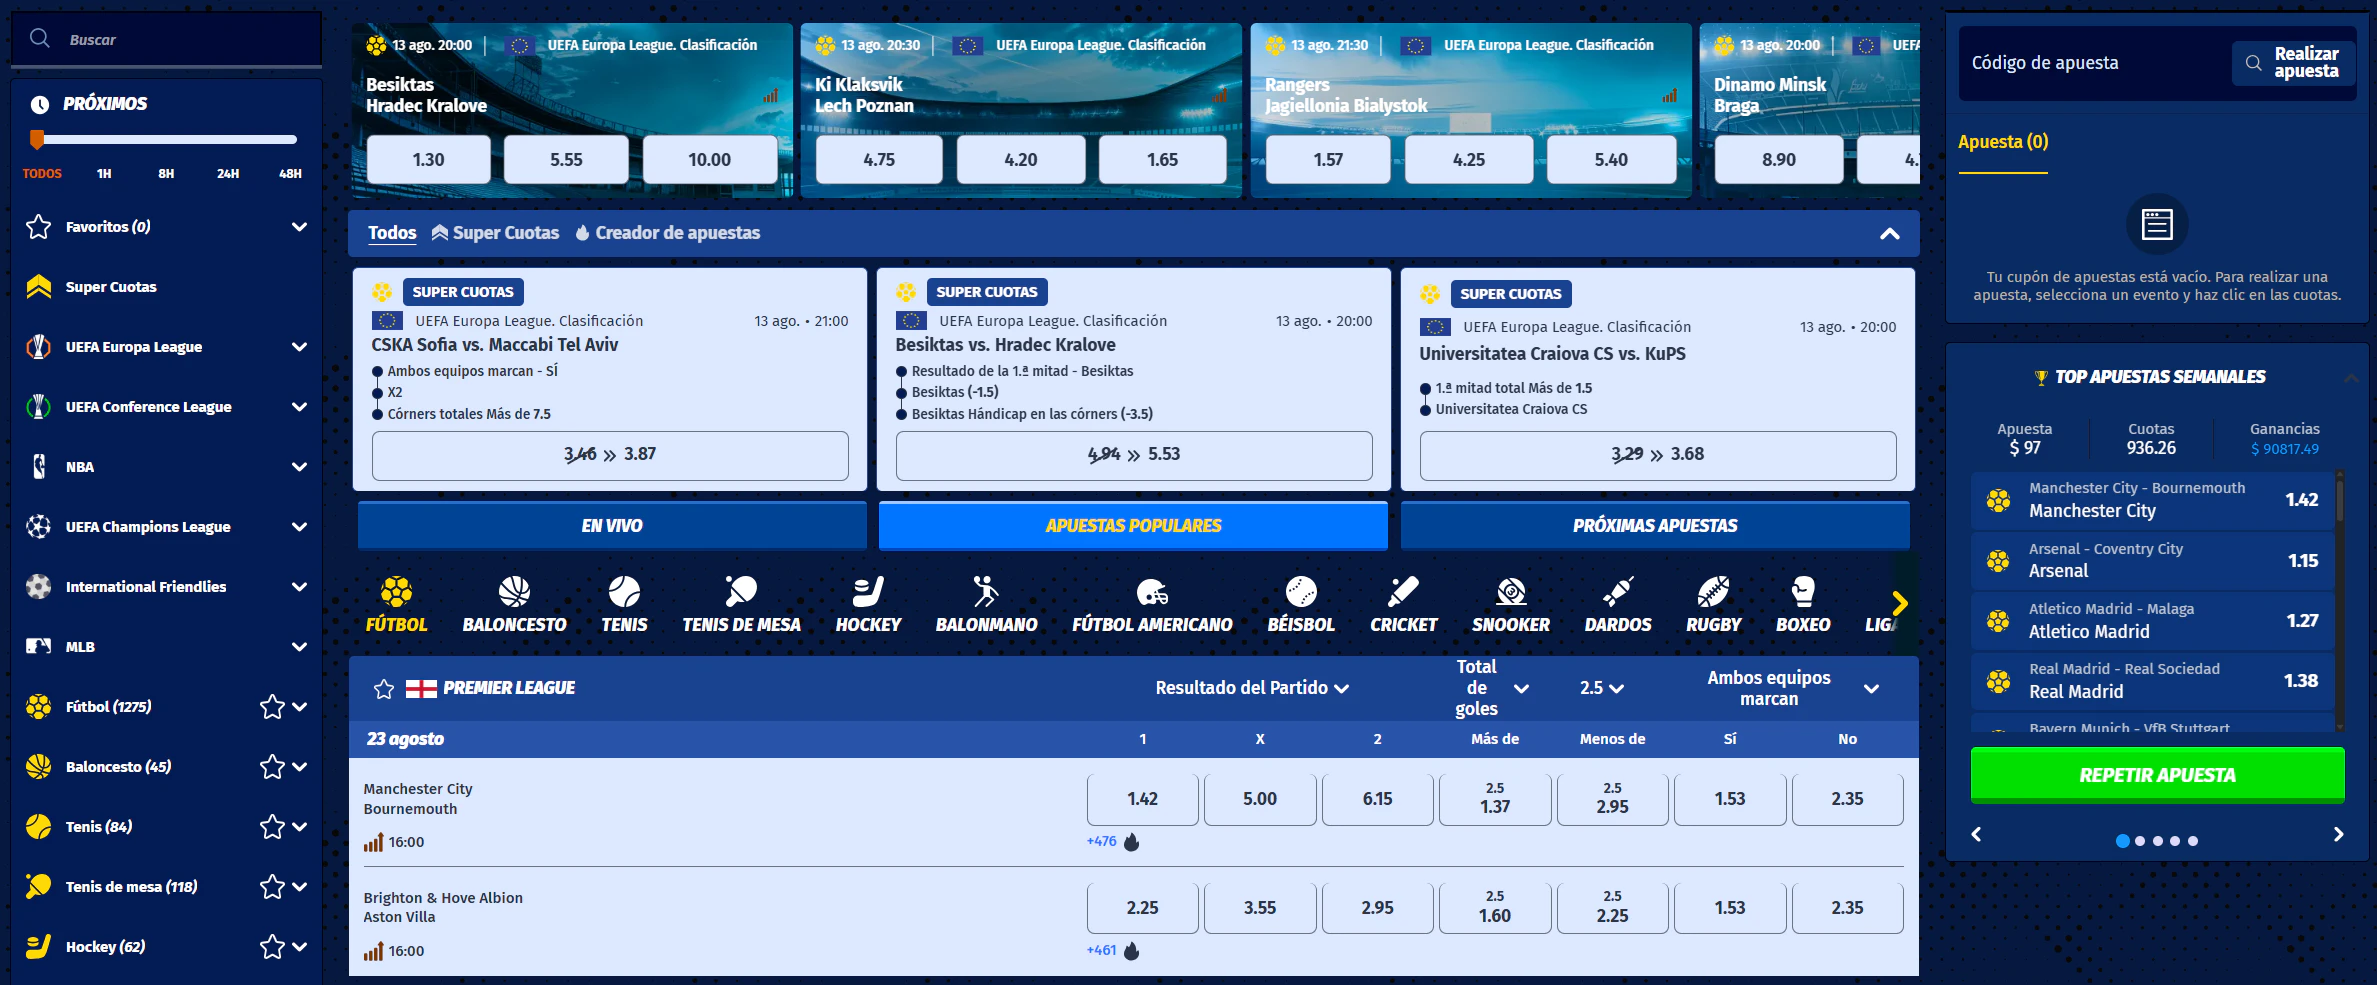Toggle favorite star for Tenis (84)

coord(272,827)
